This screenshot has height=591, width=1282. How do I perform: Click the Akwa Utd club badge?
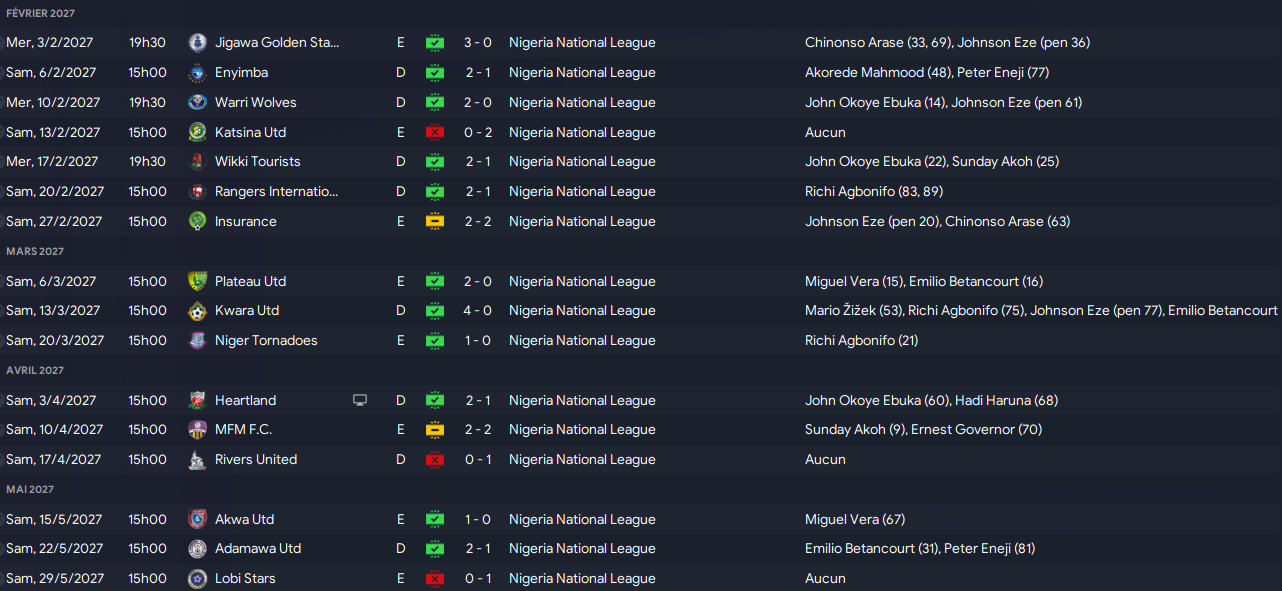198,519
